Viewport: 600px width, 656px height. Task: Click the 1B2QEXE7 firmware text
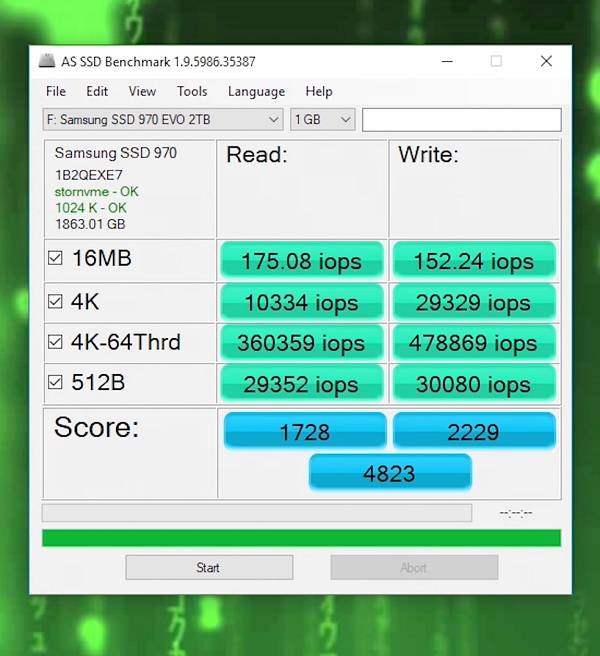(x=89, y=175)
